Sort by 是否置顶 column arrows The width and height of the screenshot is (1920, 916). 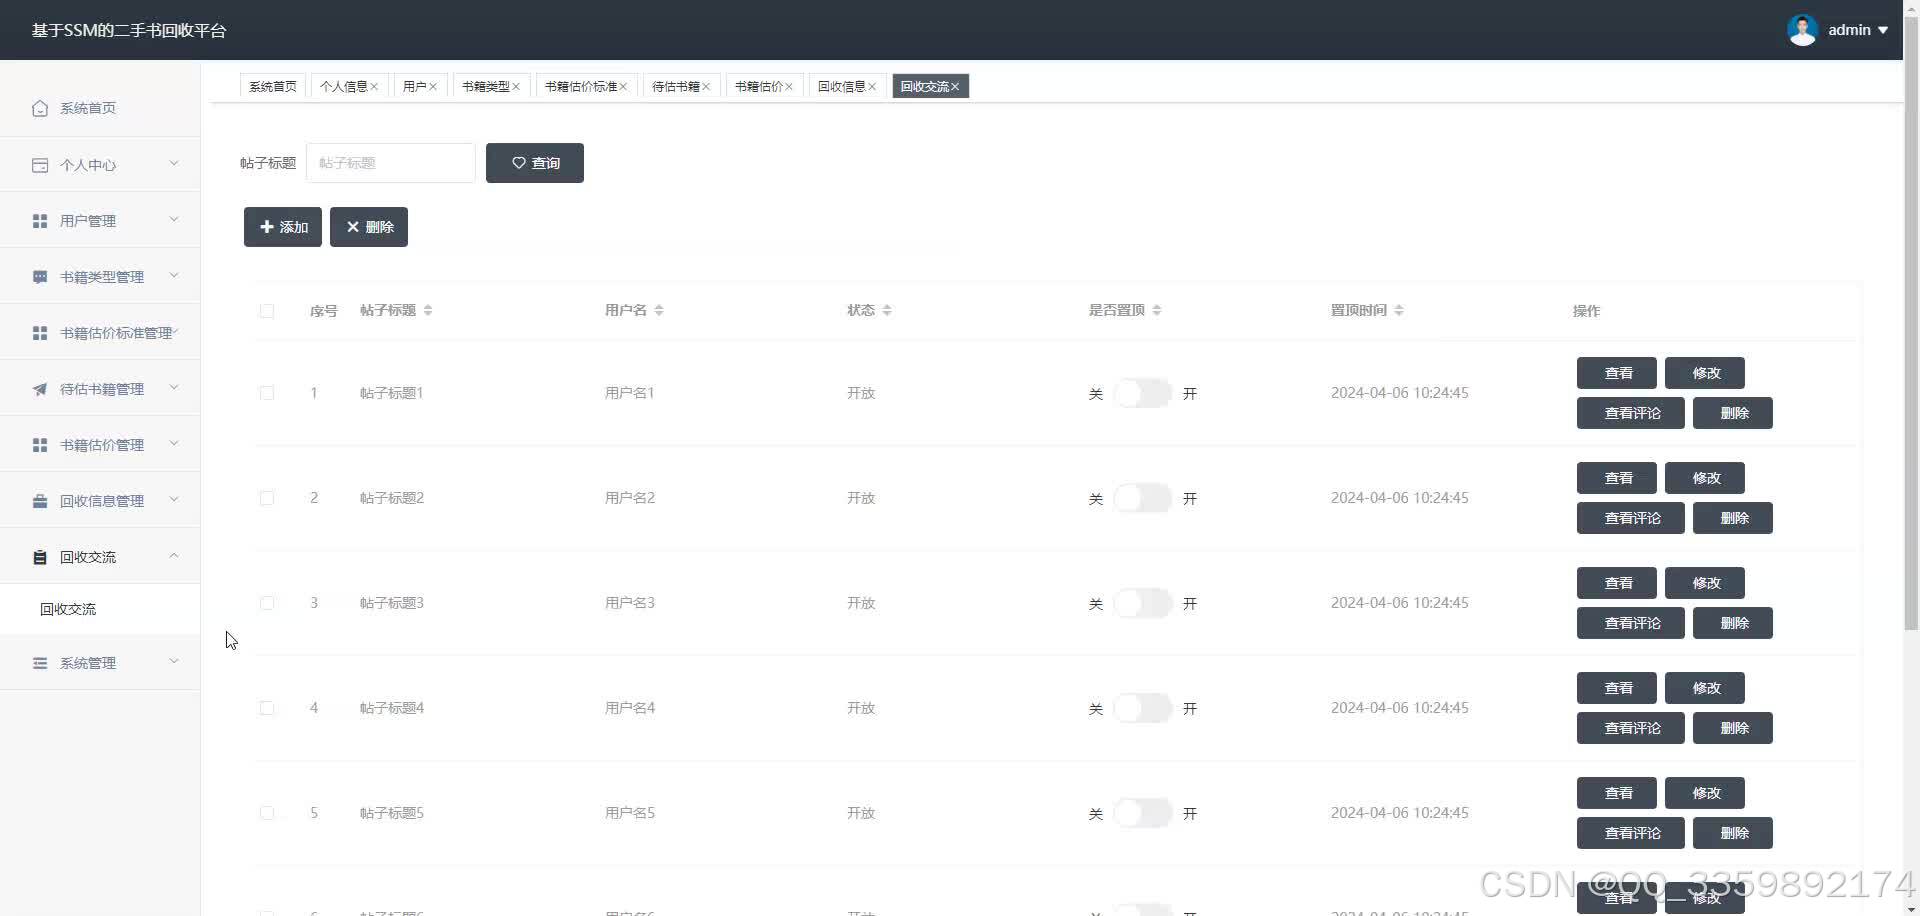coord(1157,311)
